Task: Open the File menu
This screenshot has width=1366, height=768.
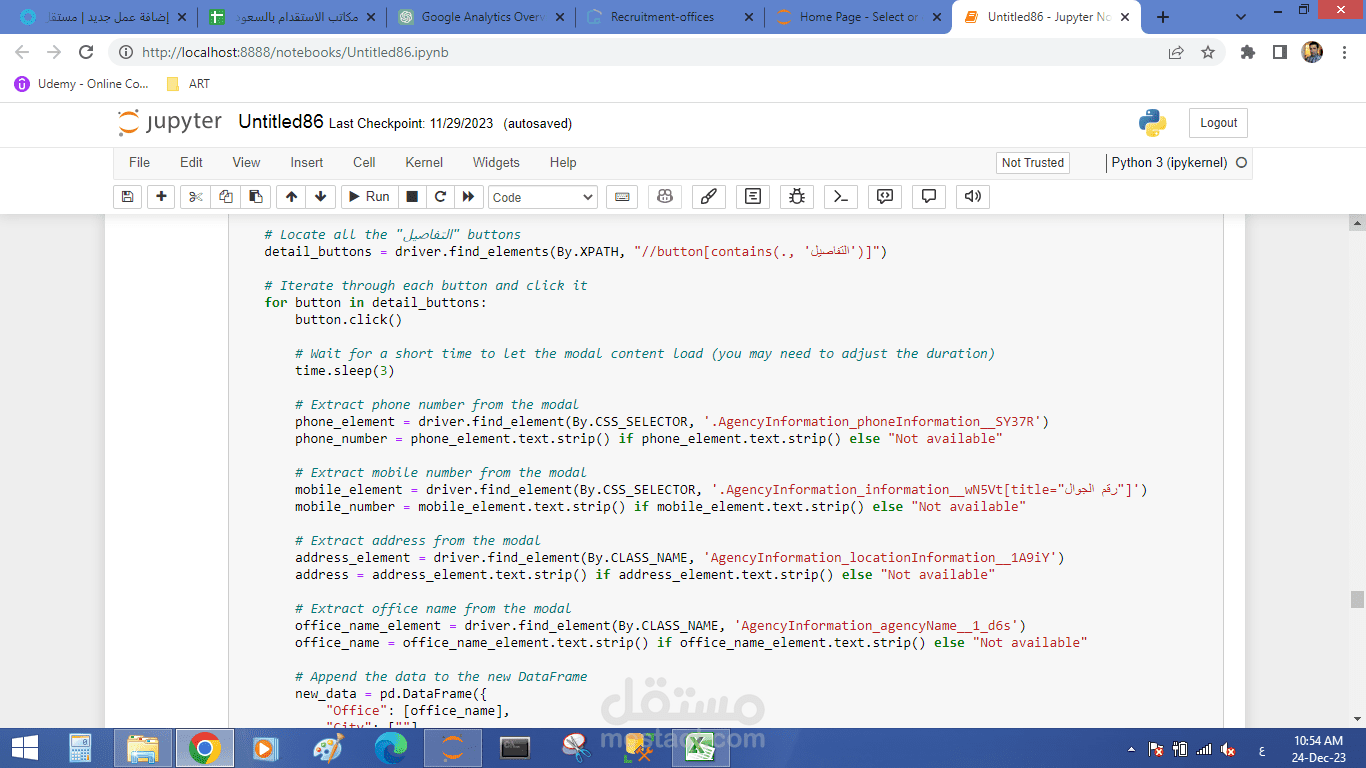Action: 139,162
